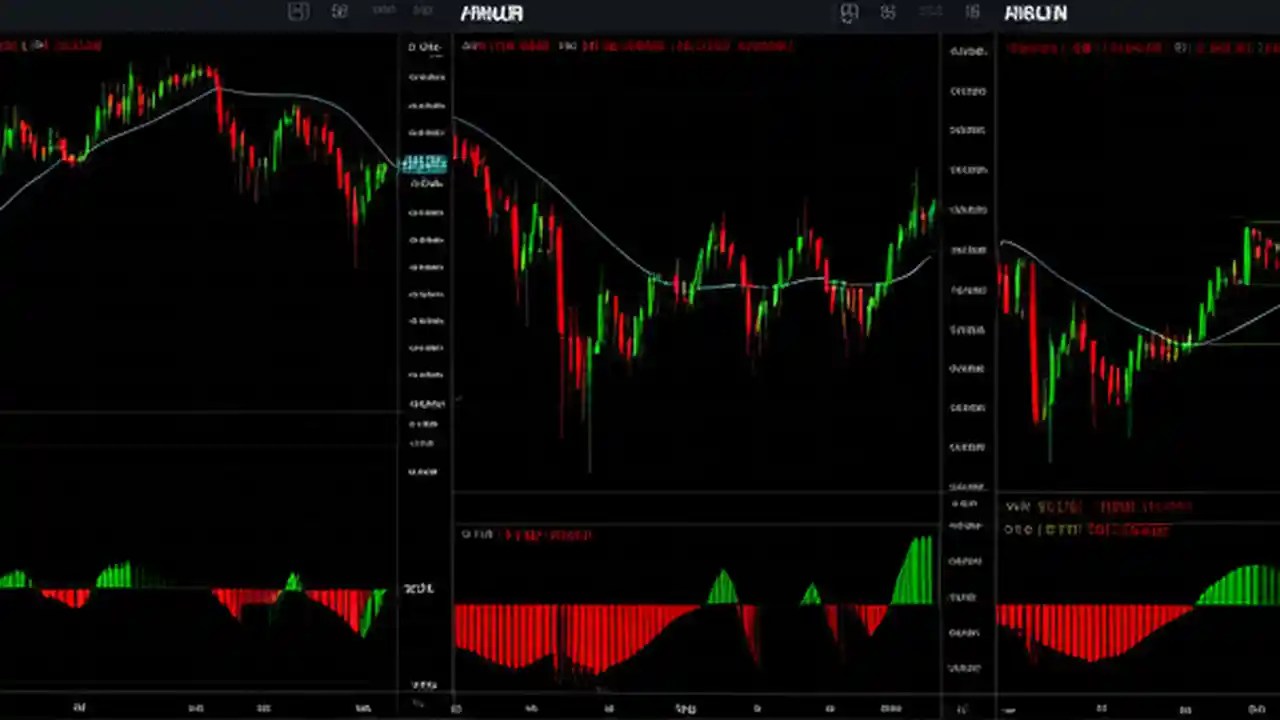This screenshot has width=1280, height=720.
Task: Open the indicators icon on the top toolbar
Action: pos(339,12)
